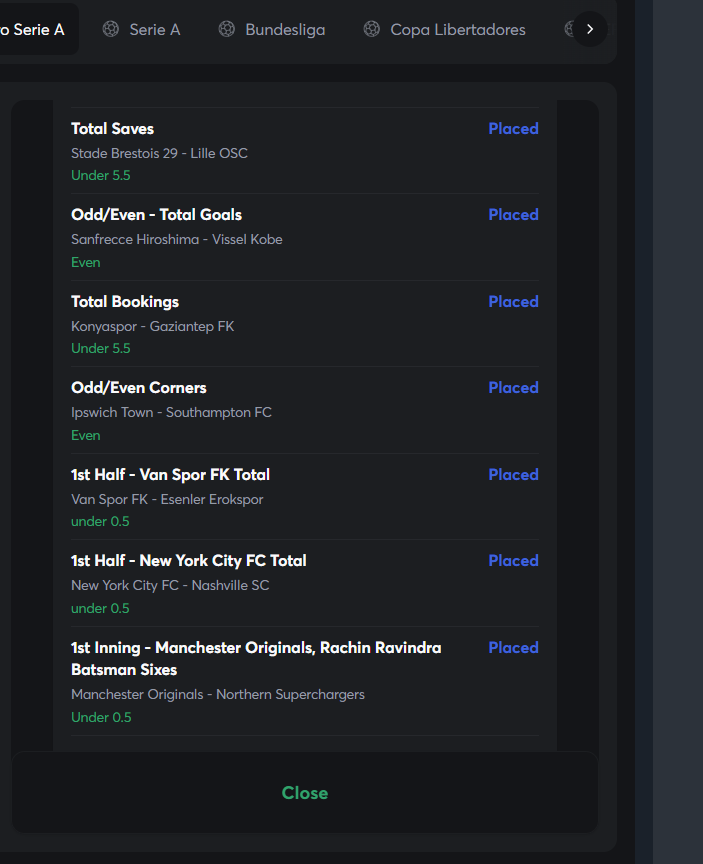
Task: Open New York City FC - Nashville SC match
Action: click(170, 585)
